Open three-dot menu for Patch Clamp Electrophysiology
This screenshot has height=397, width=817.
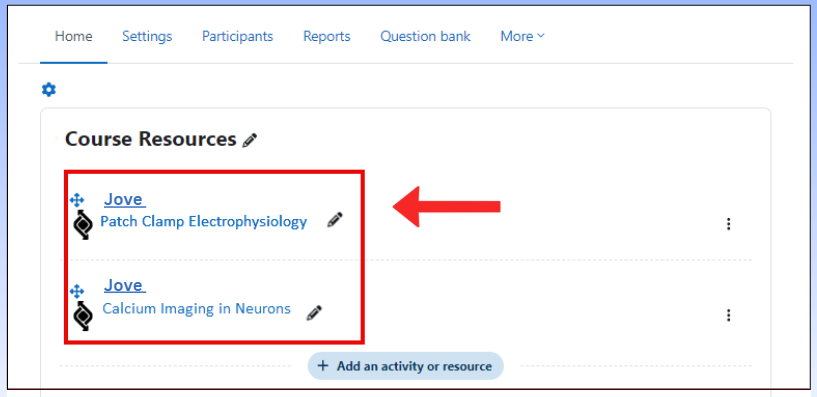click(x=728, y=224)
